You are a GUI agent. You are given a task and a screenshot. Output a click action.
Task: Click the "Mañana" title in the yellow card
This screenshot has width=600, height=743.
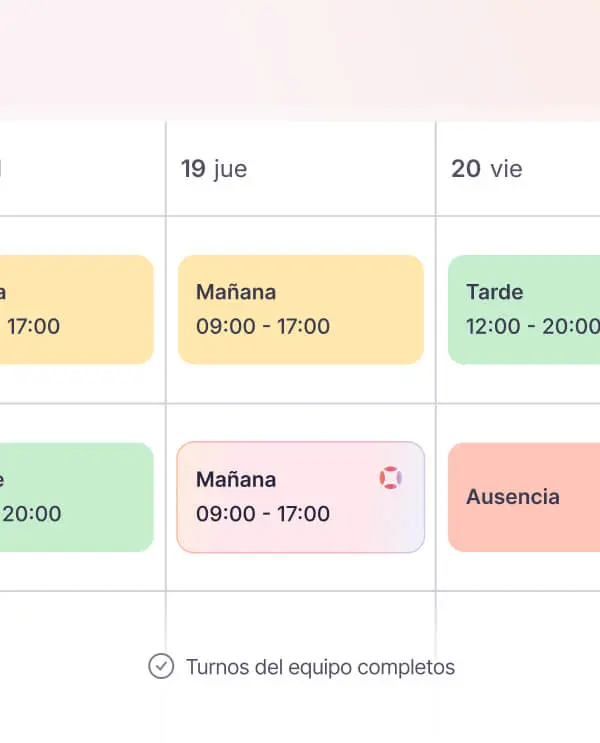tap(236, 292)
